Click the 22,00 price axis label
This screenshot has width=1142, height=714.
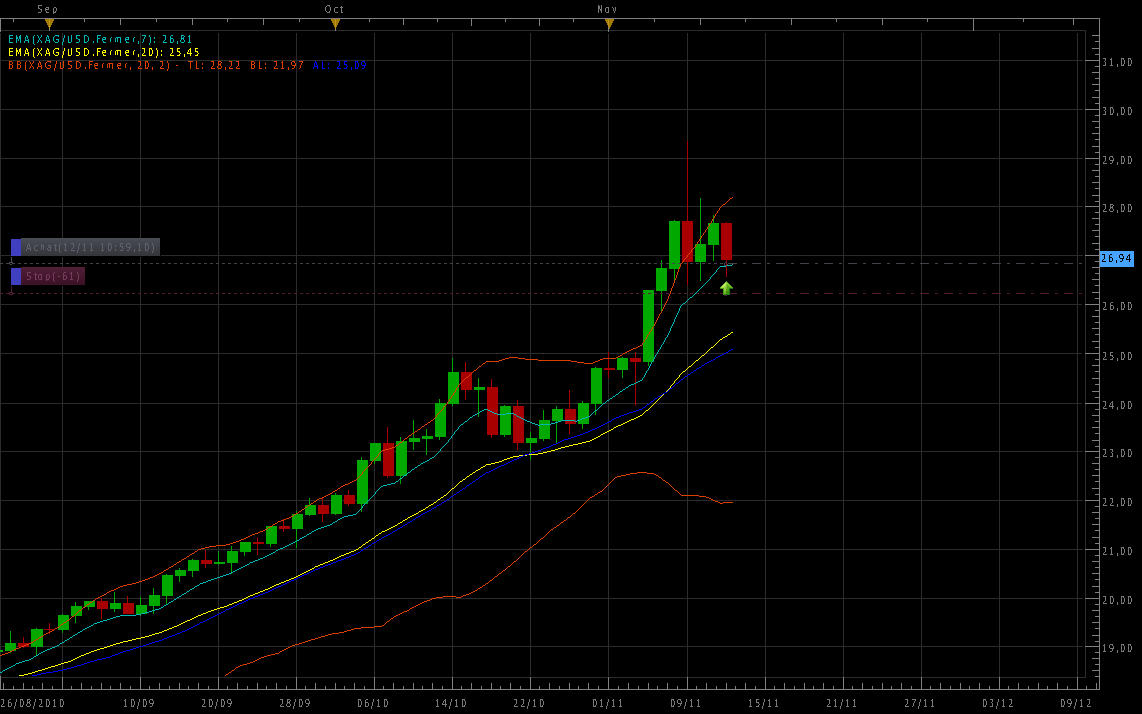[1116, 502]
